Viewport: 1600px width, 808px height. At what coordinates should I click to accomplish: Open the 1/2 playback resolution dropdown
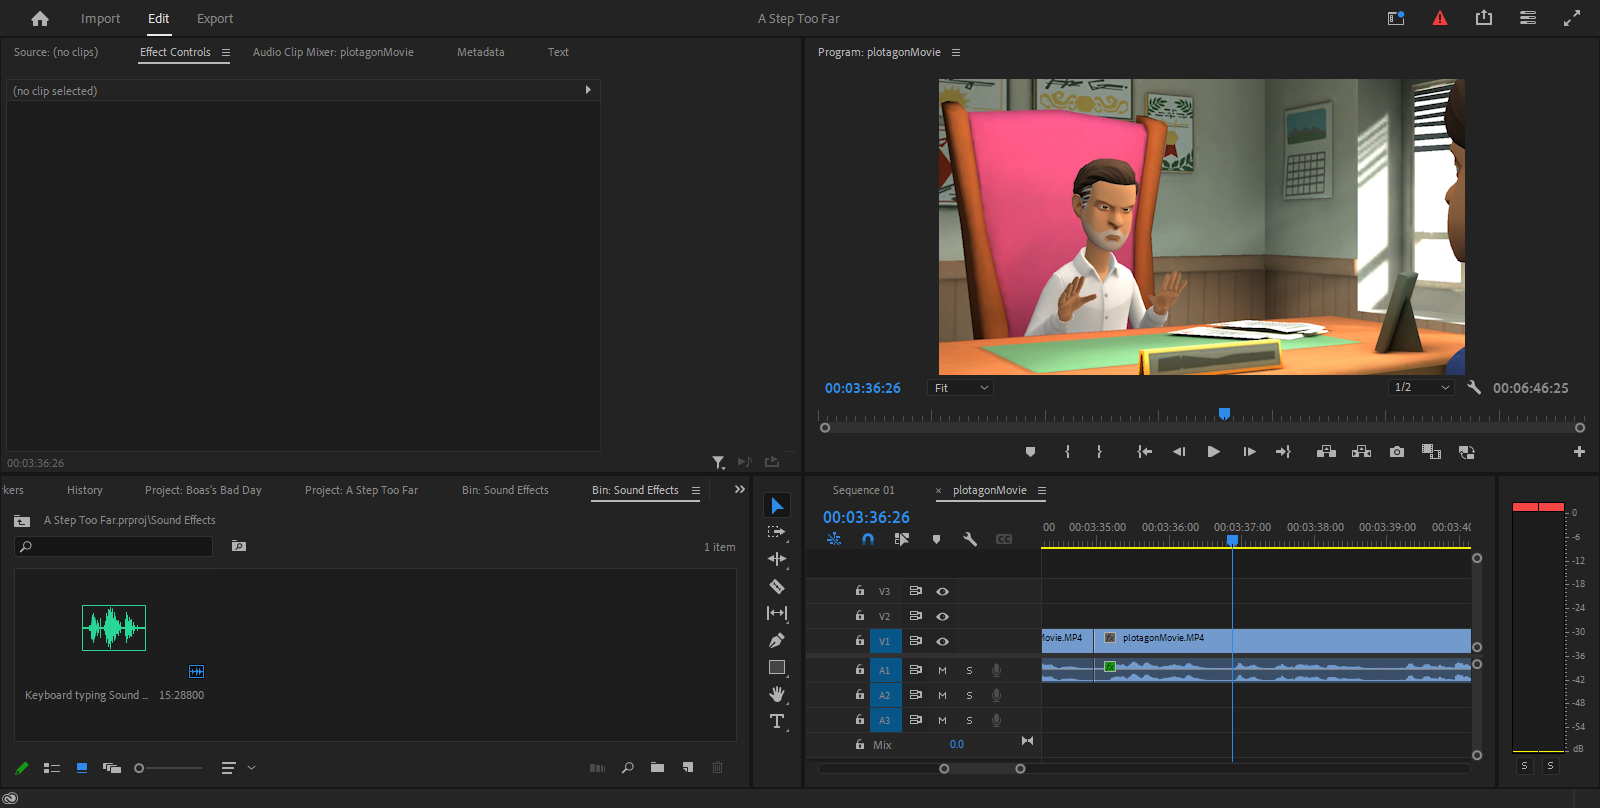1421,388
